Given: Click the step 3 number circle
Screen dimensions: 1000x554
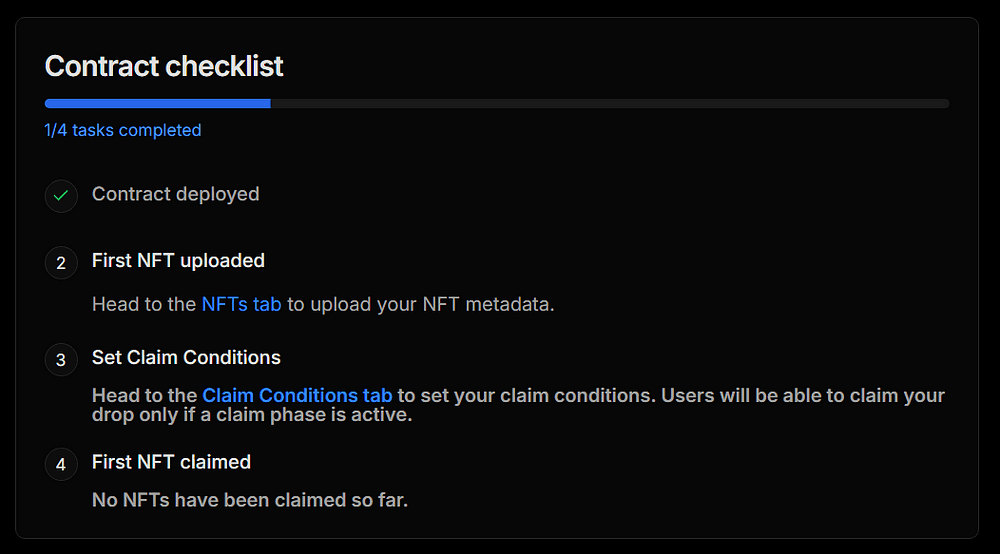Looking at the screenshot, I should click(x=61, y=360).
